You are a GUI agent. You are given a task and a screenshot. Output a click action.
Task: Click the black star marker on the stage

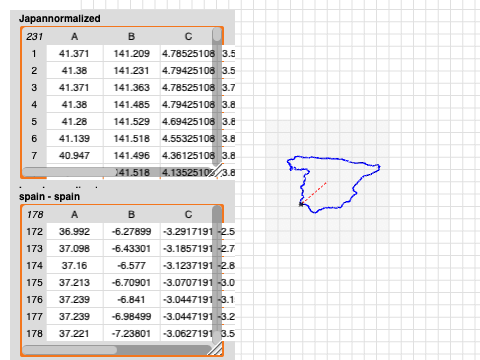(301, 204)
